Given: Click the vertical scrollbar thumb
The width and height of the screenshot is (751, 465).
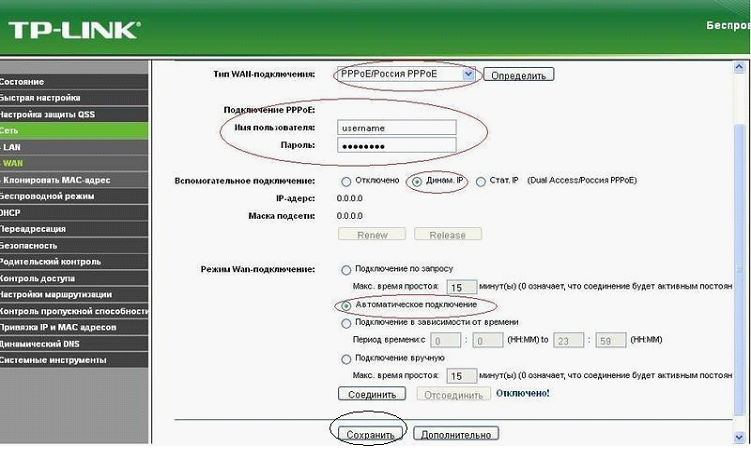Looking at the screenshot, I should 739,269.
